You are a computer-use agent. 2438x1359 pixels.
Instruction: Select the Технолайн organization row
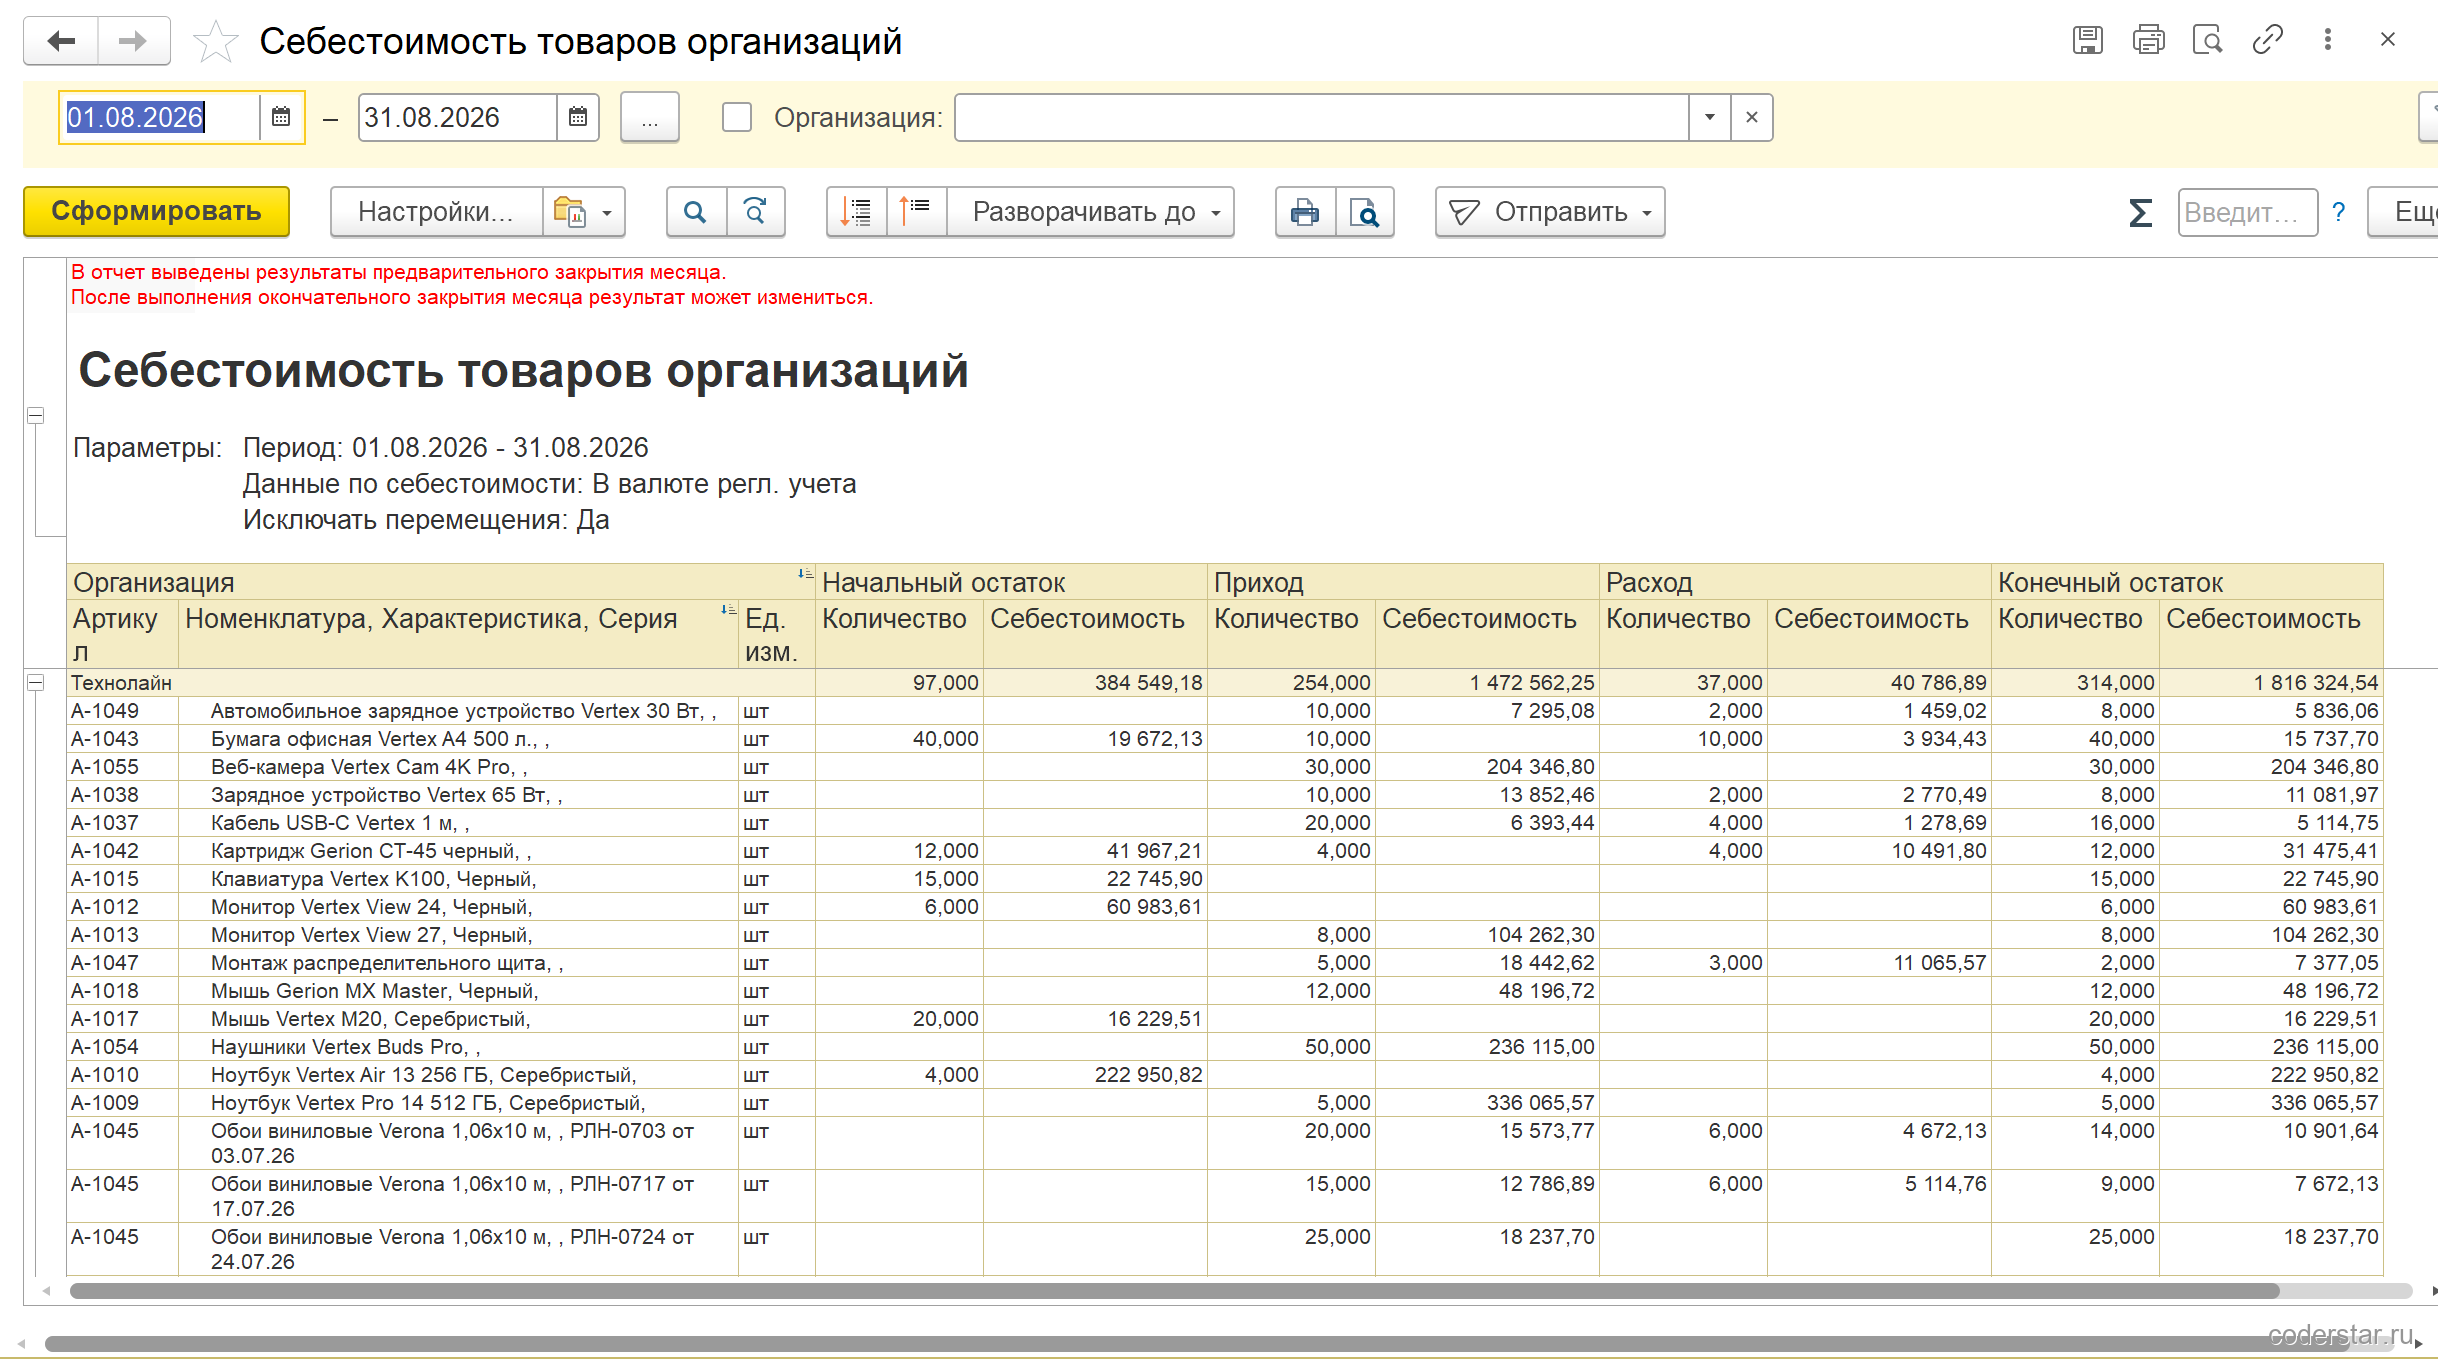coord(1225,683)
